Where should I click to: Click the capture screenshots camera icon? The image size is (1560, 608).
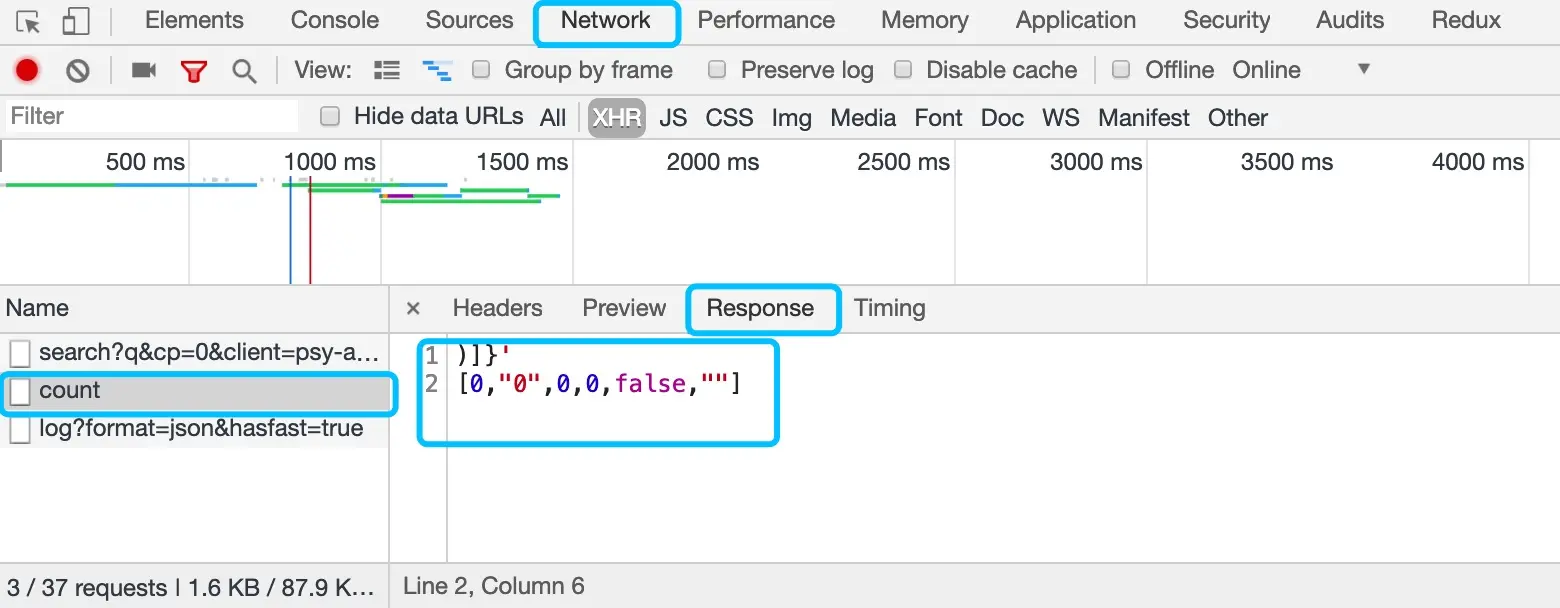coord(144,70)
